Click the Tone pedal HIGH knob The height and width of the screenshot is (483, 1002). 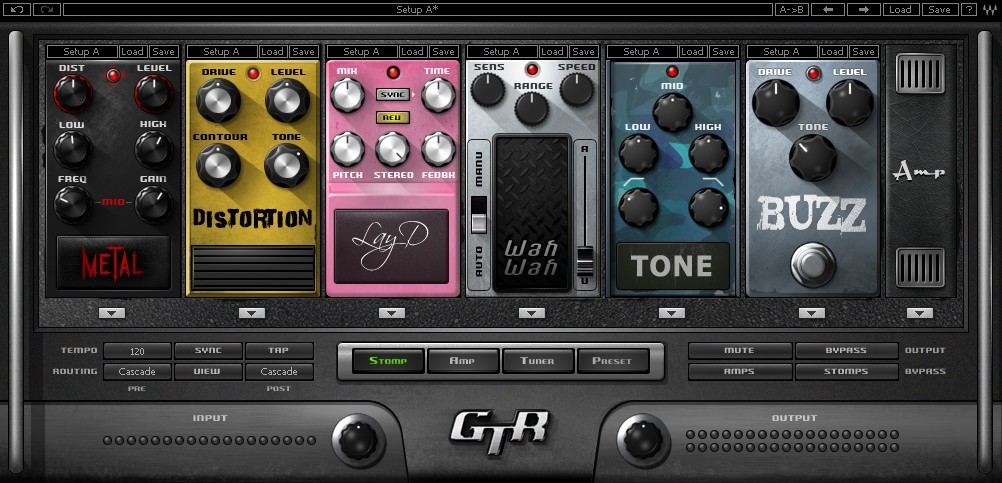click(708, 153)
